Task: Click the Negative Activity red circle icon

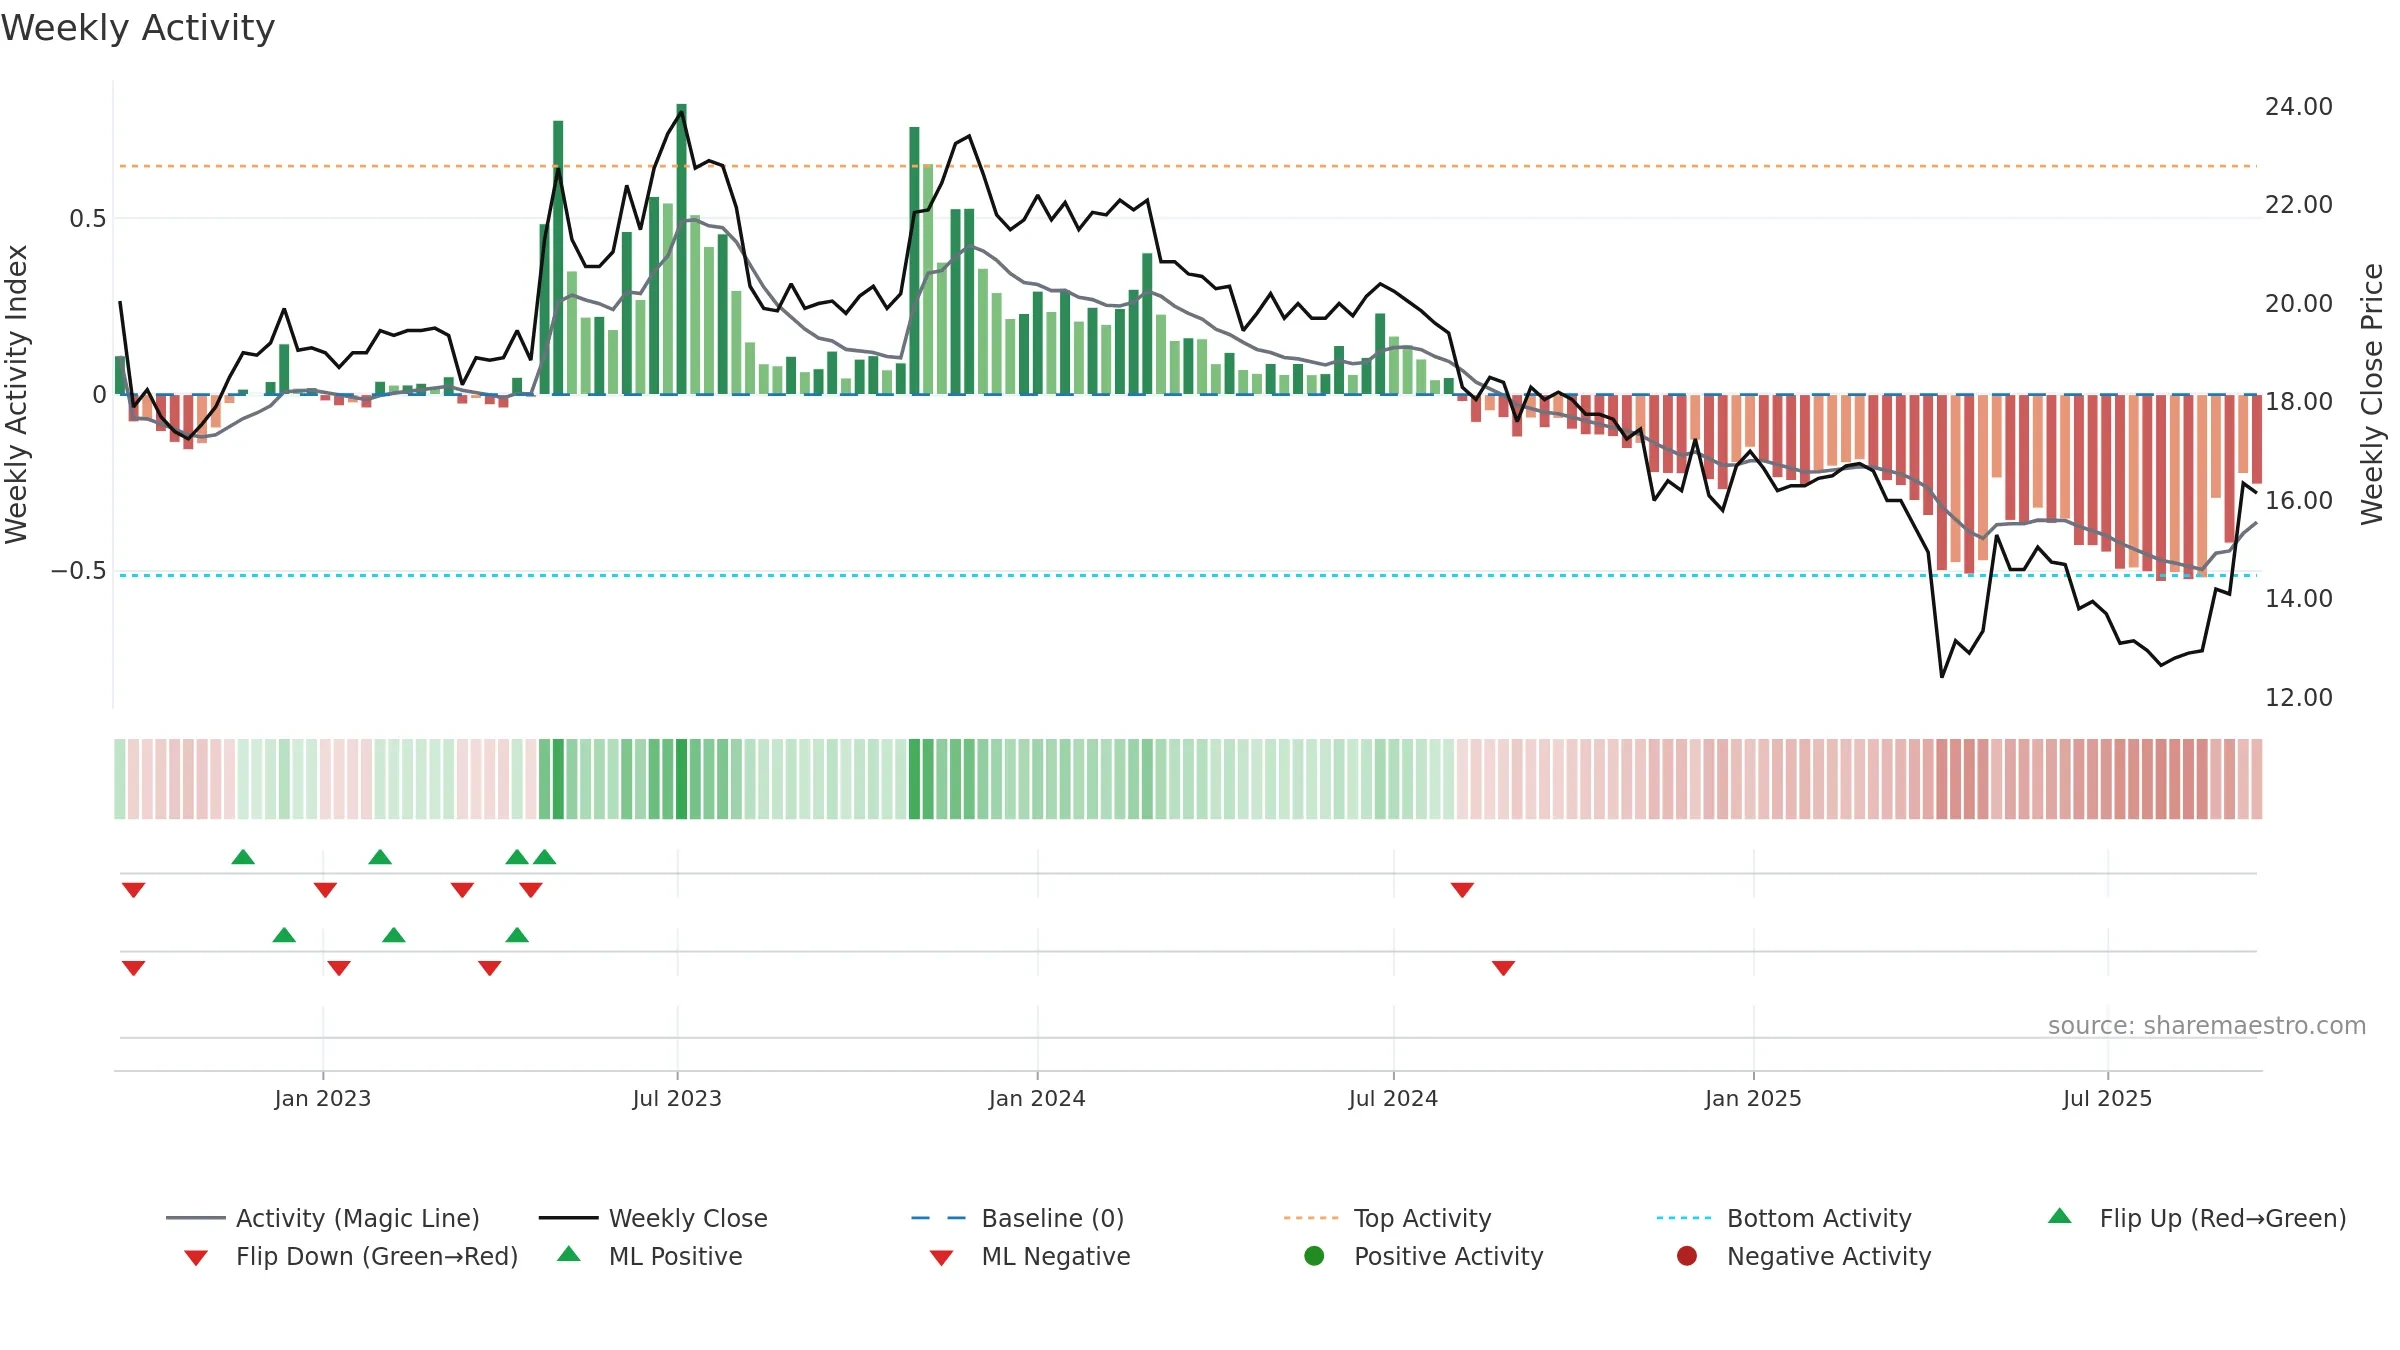Action: pos(1687,1256)
